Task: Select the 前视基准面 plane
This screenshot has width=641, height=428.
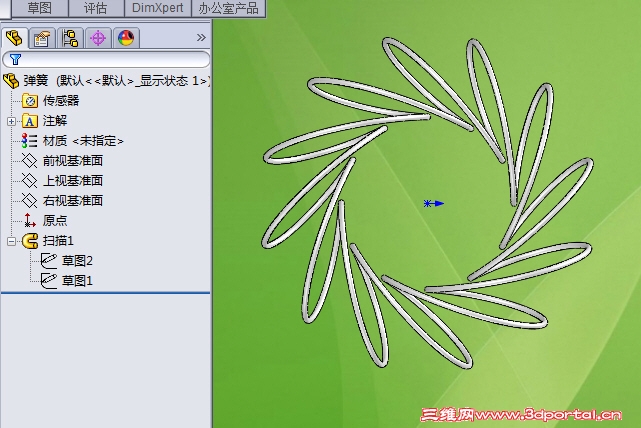Action: [73, 161]
